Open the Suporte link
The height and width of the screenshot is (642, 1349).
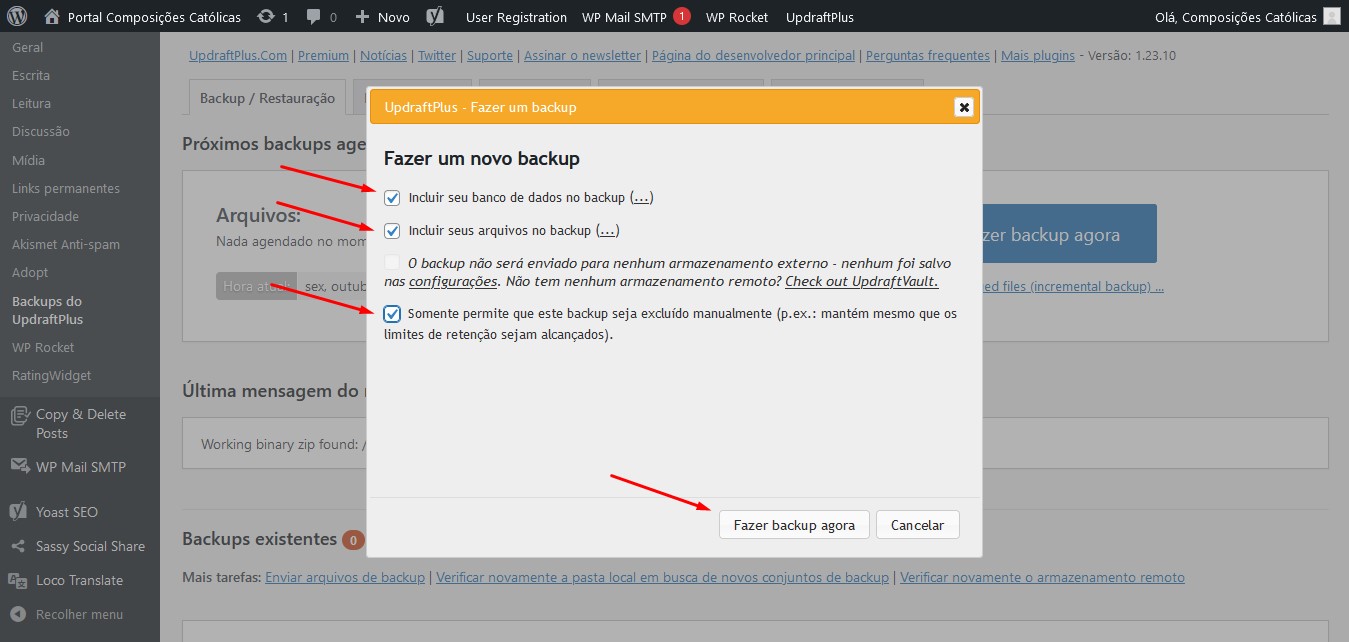click(490, 56)
